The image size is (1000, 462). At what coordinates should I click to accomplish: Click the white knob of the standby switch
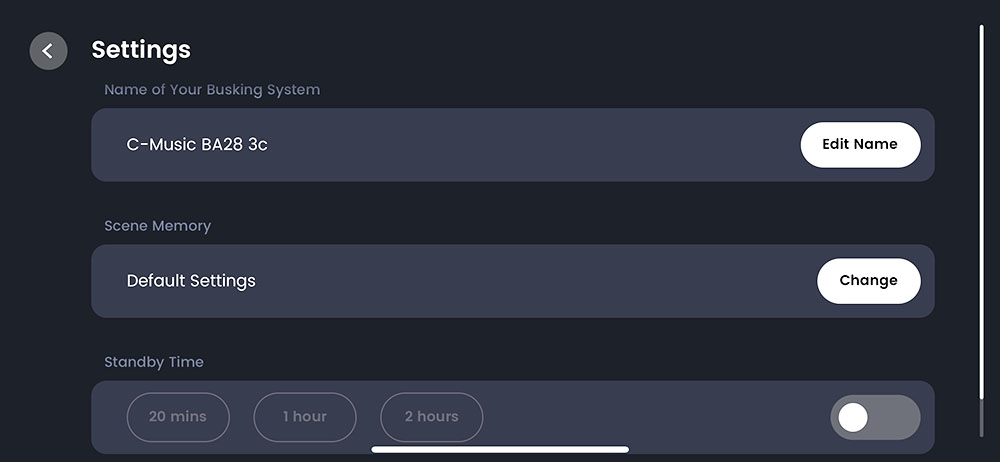[853, 417]
